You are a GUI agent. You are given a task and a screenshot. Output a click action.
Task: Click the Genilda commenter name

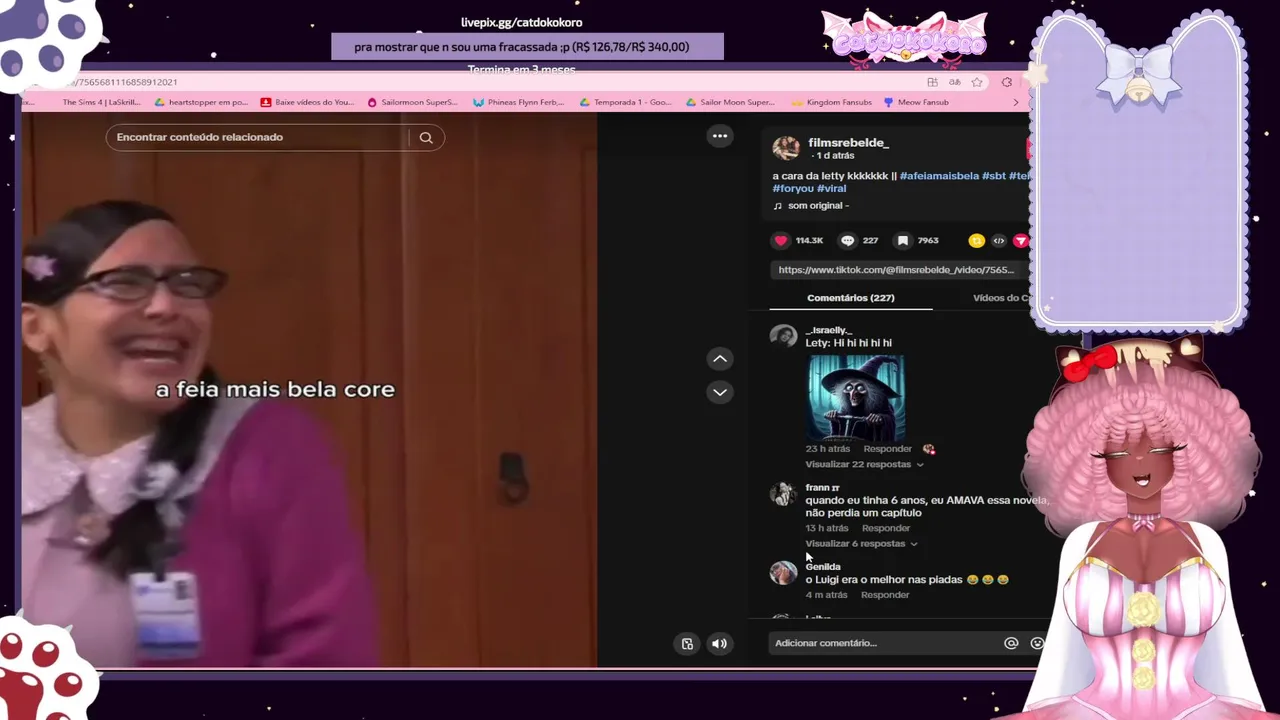click(823, 567)
